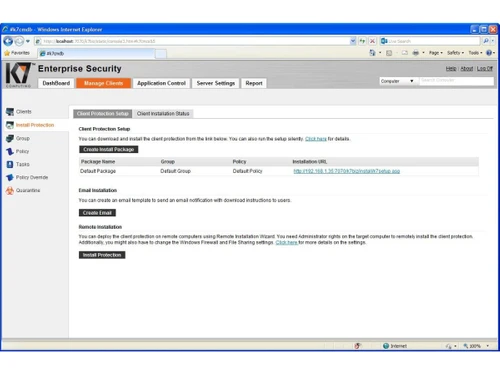Expand the Print options dropdown arrow

tap(424, 53)
